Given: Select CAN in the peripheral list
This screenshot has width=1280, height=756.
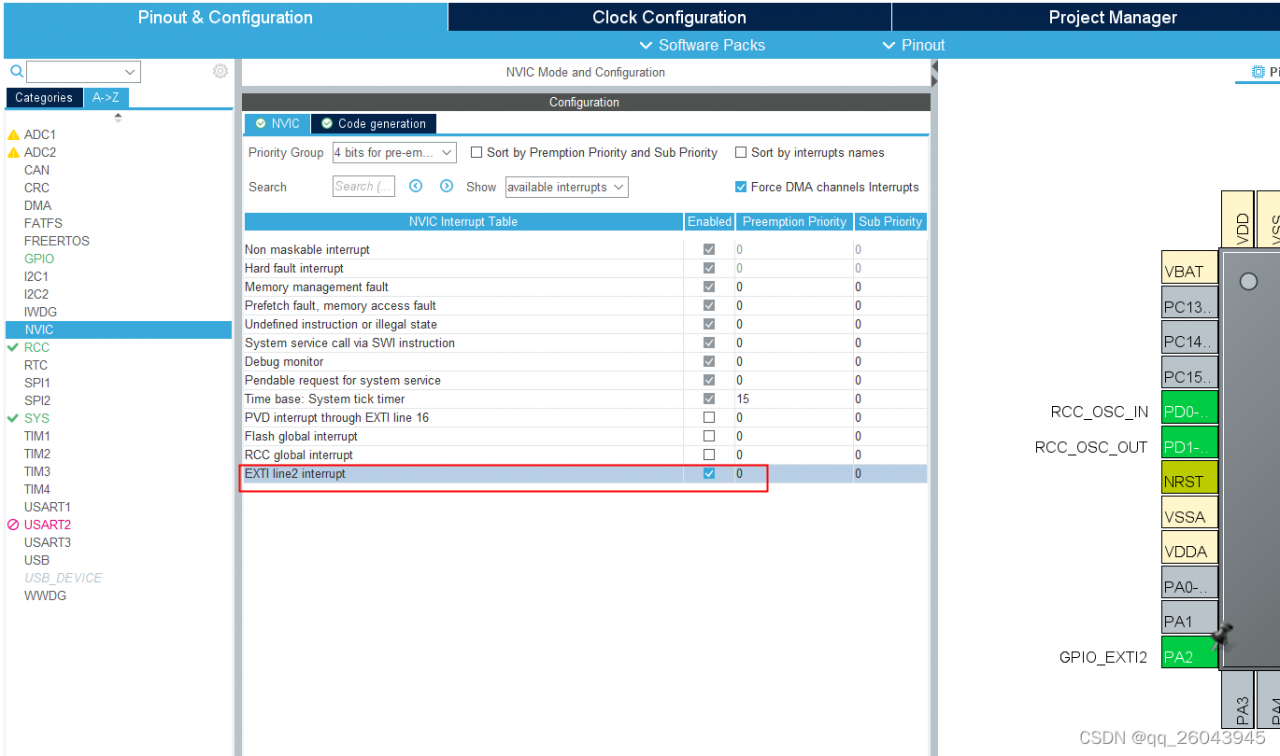Looking at the screenshot, I should pos(37,170).
